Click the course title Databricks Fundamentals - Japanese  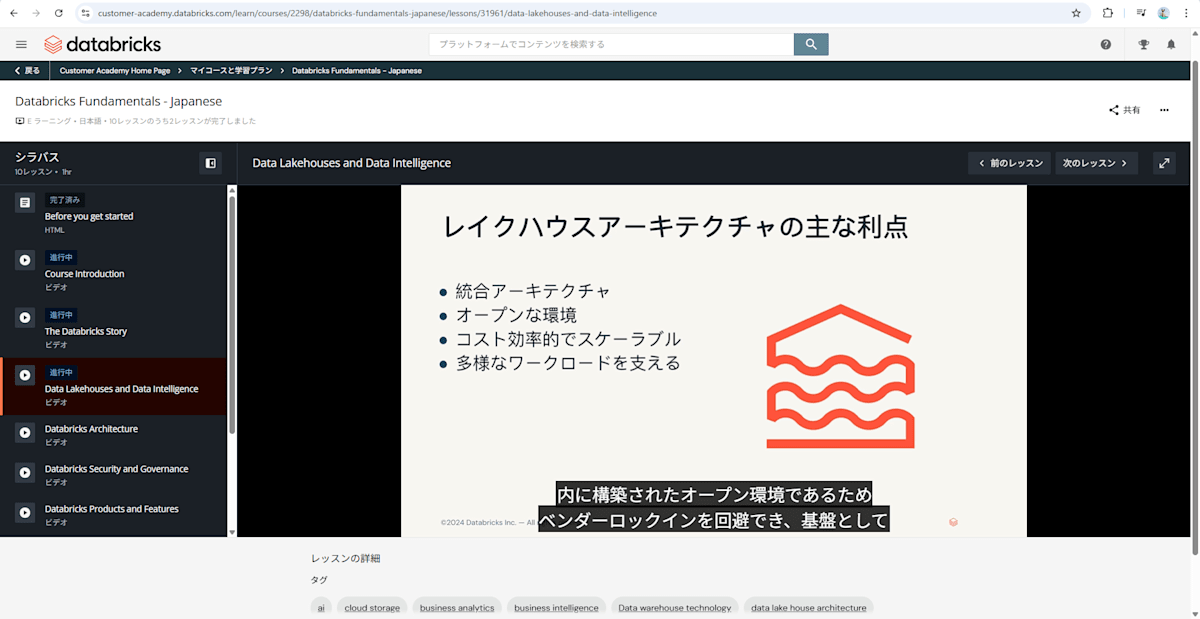coord(118,101)
